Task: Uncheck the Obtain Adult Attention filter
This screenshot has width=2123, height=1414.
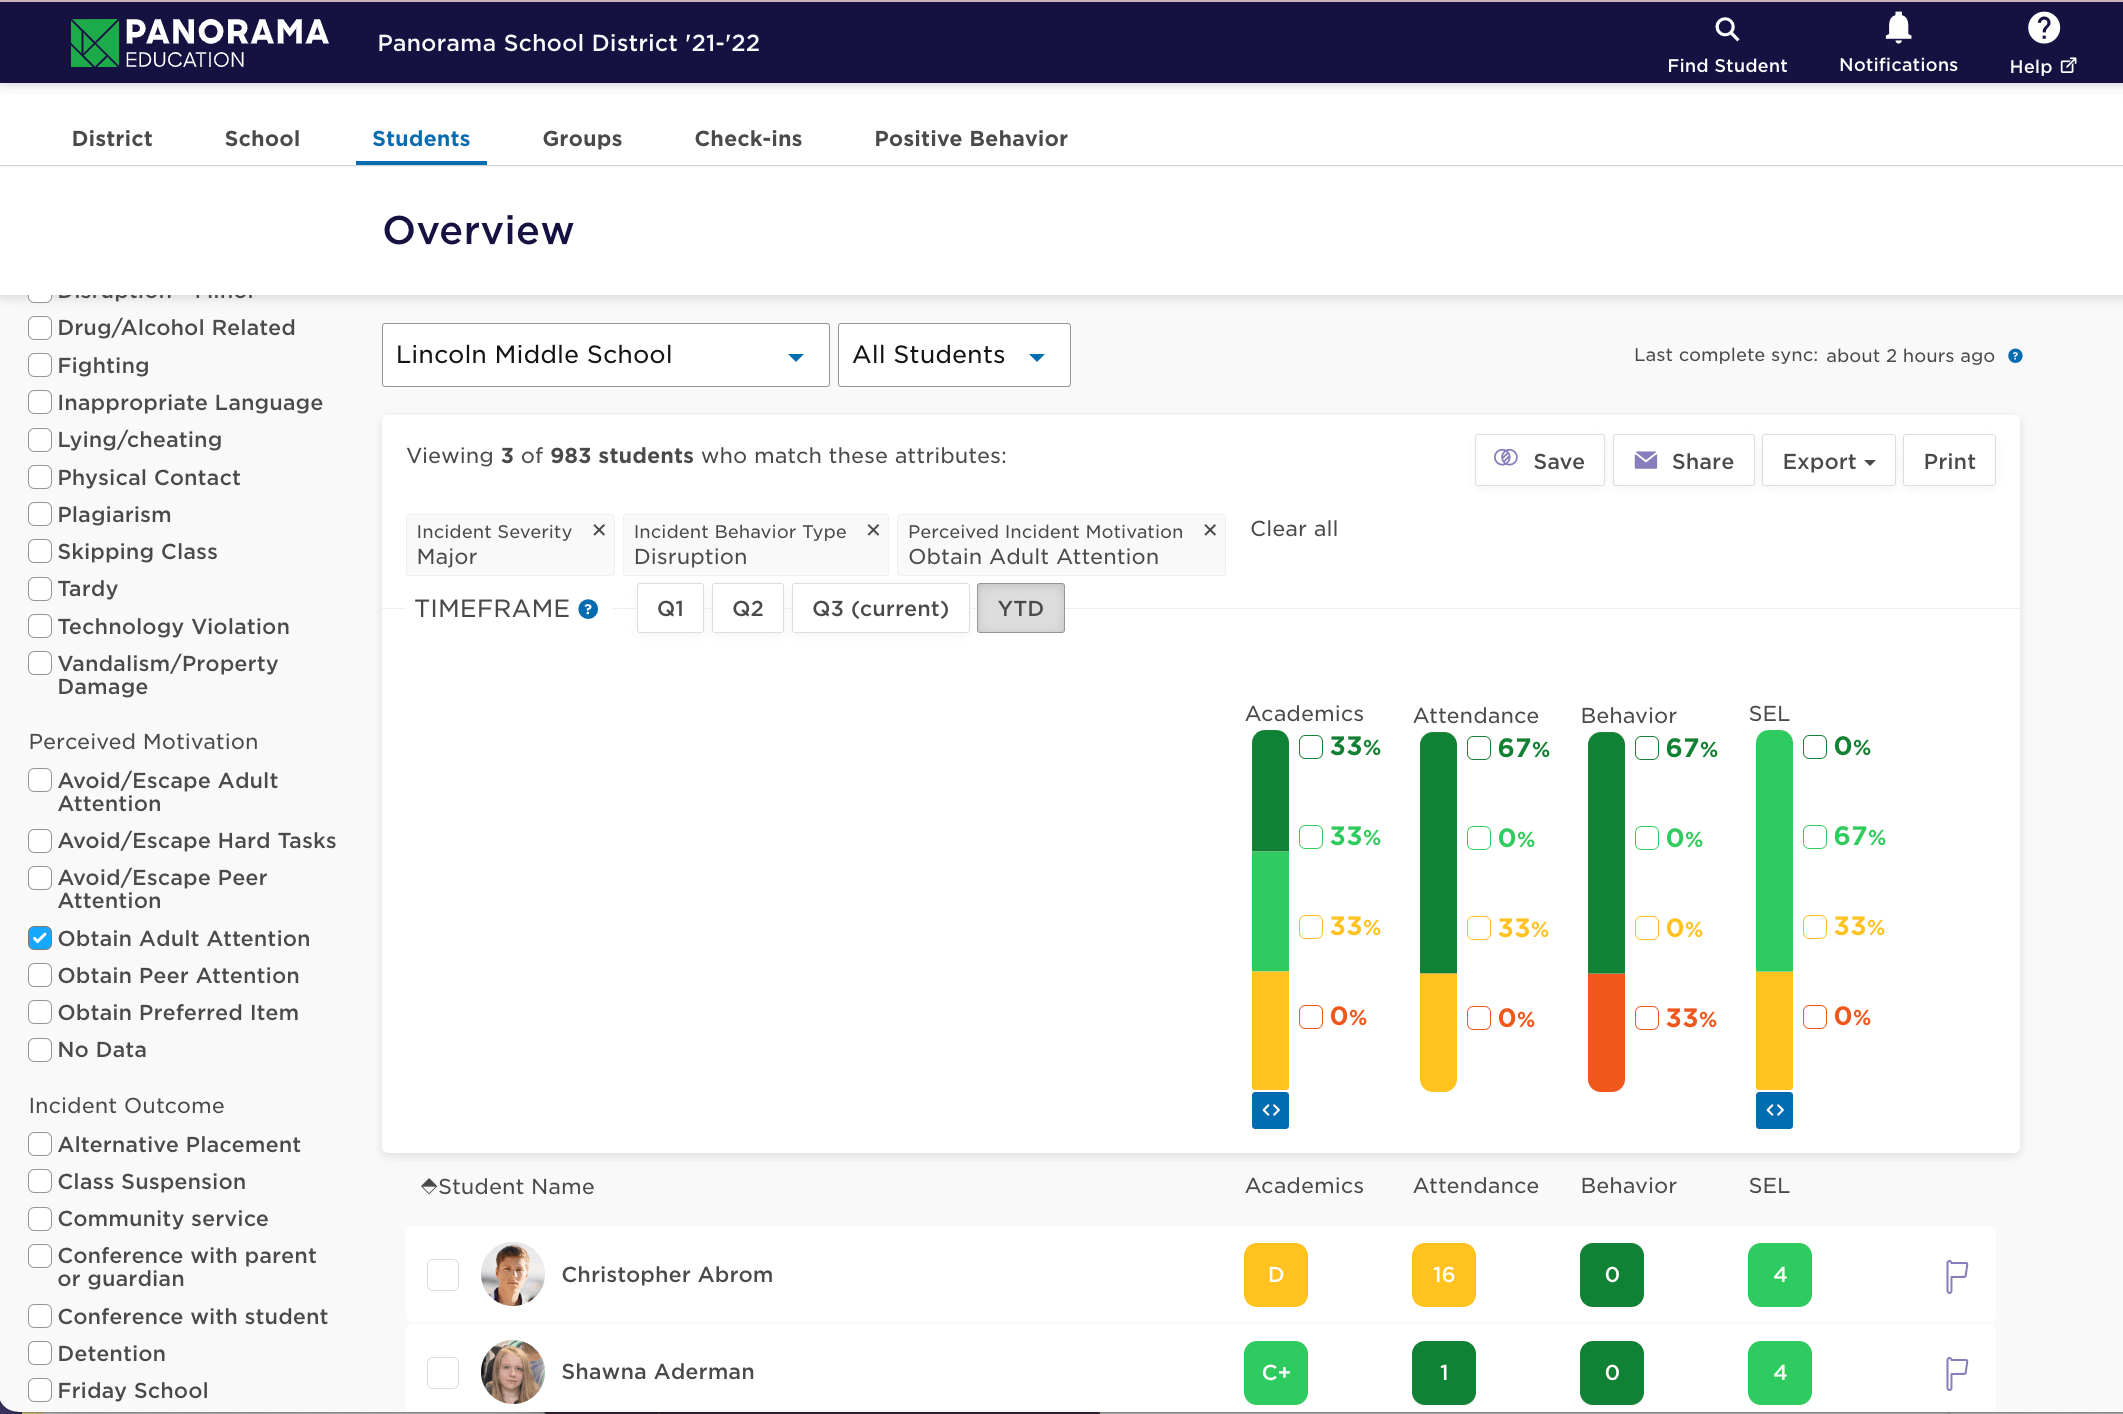Action: 39,938
